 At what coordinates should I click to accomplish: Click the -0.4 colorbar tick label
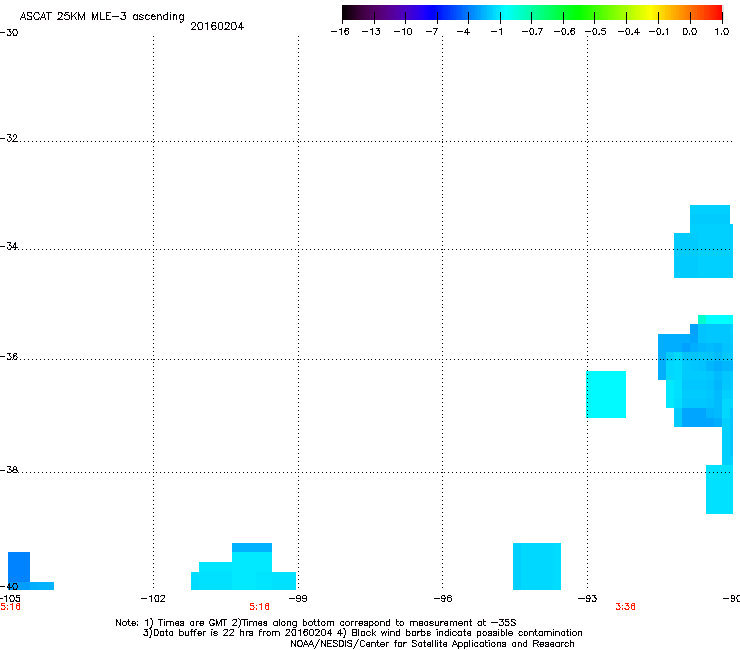pyautogui.click(x=629, y=32)
